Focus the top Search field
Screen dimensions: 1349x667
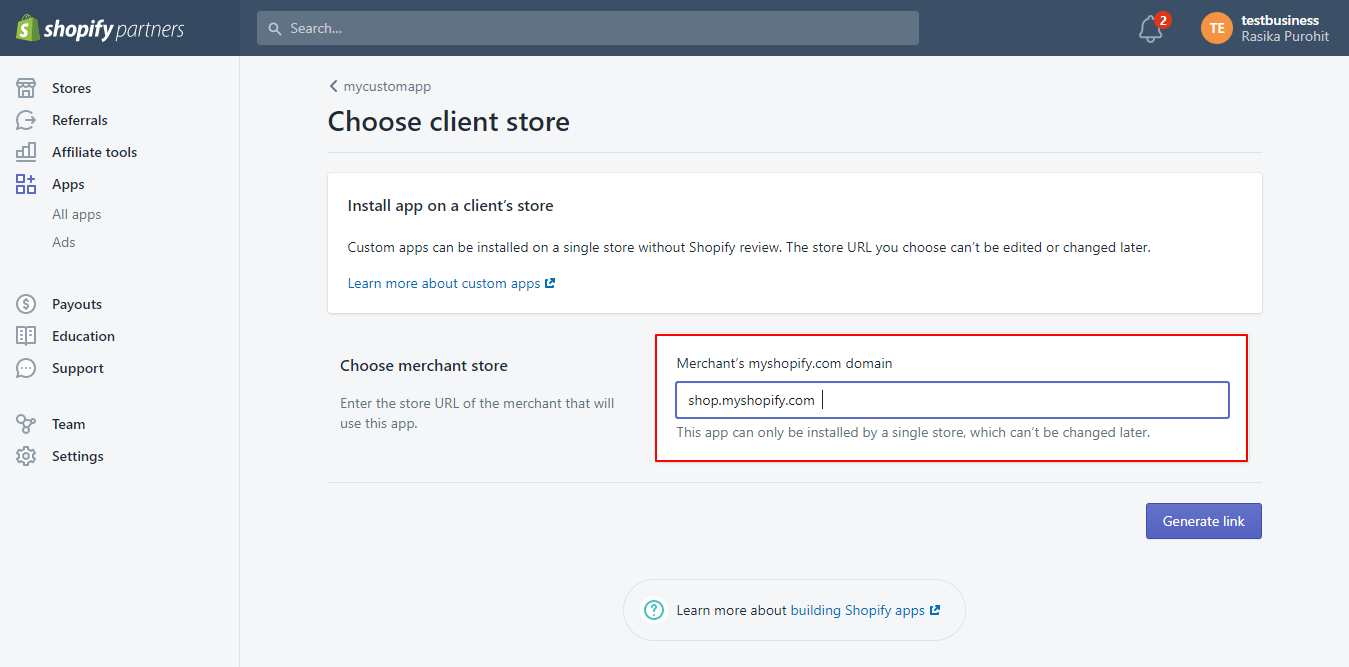(588, 28)
